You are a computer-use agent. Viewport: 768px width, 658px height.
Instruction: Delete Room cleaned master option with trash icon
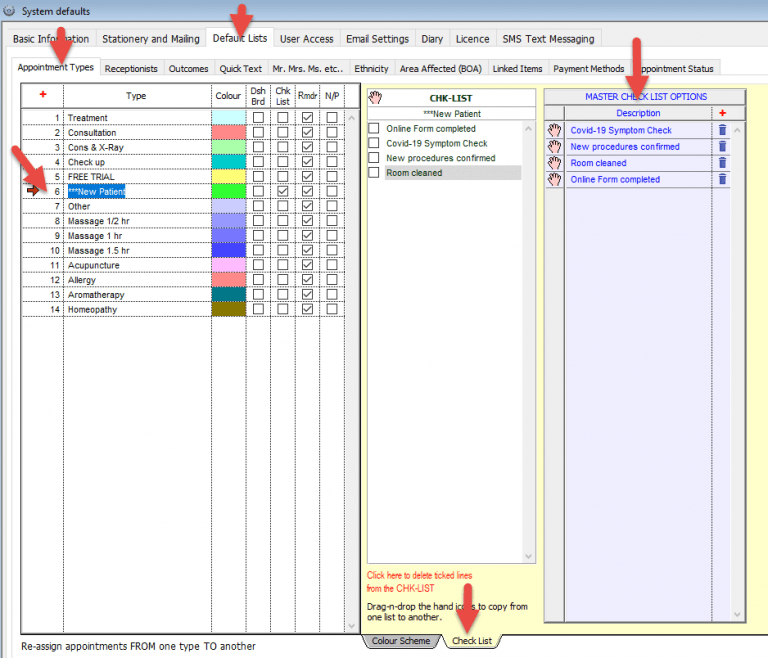click(x=722, y=163)
